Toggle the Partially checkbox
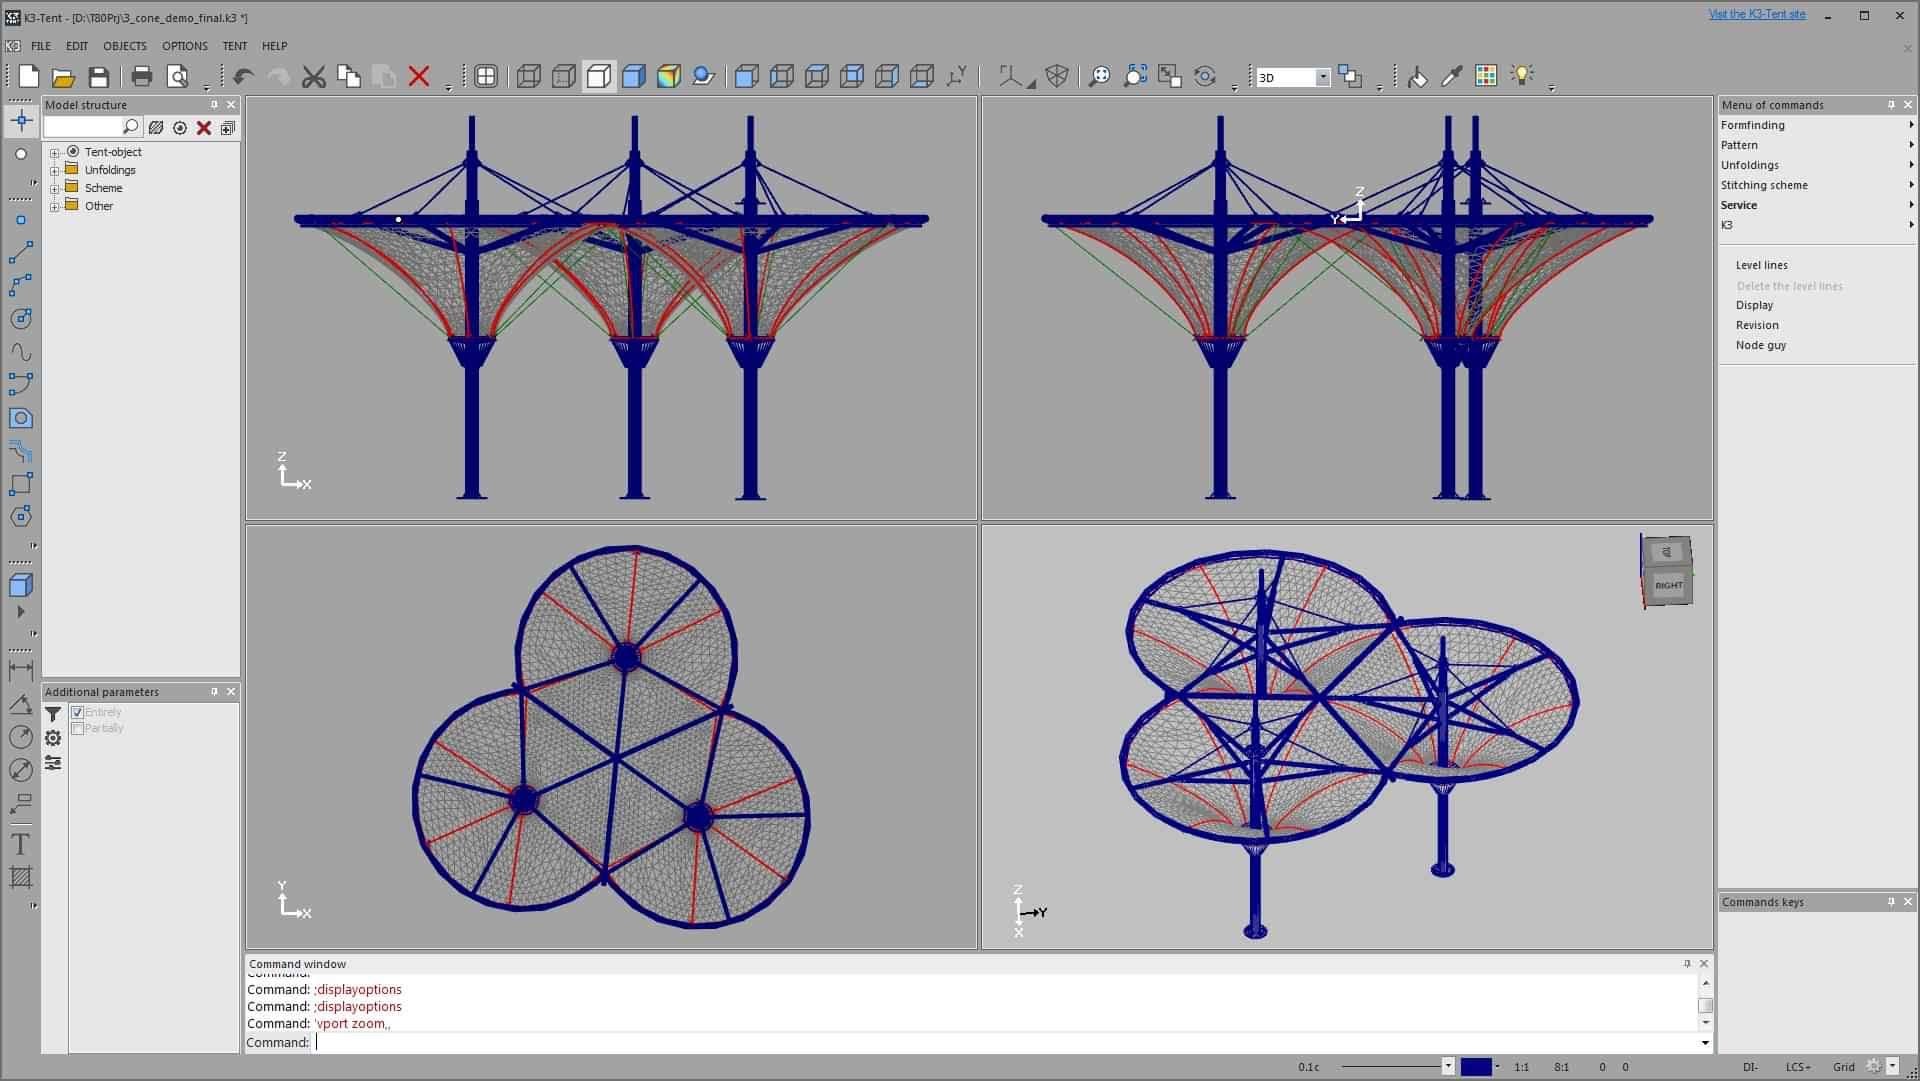 (x=78, y=728)
